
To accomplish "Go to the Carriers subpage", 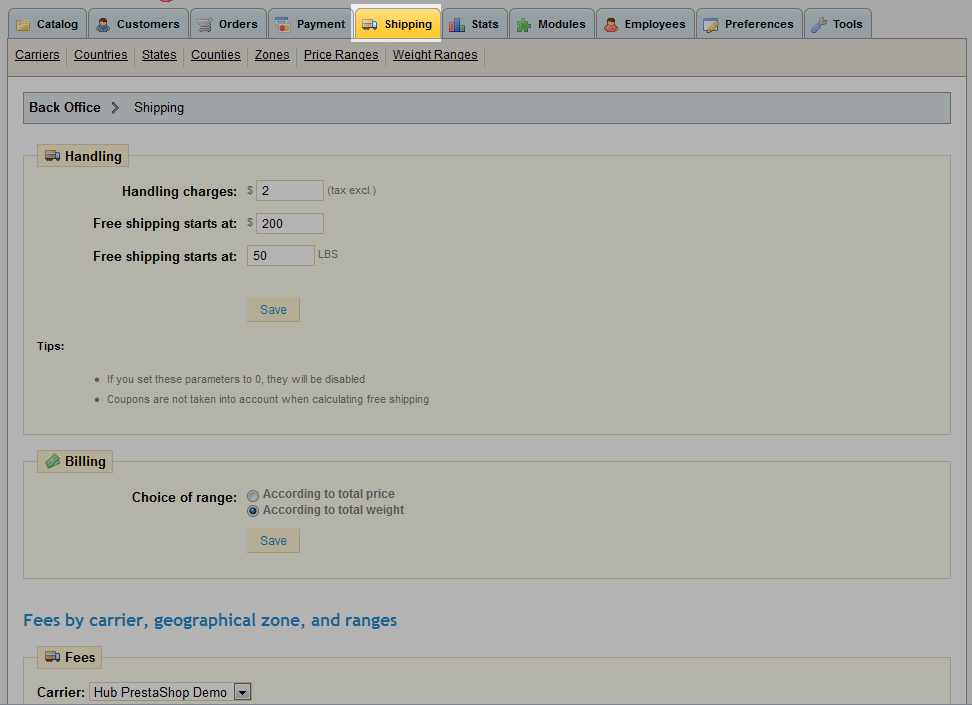I will tap(37, 55).
